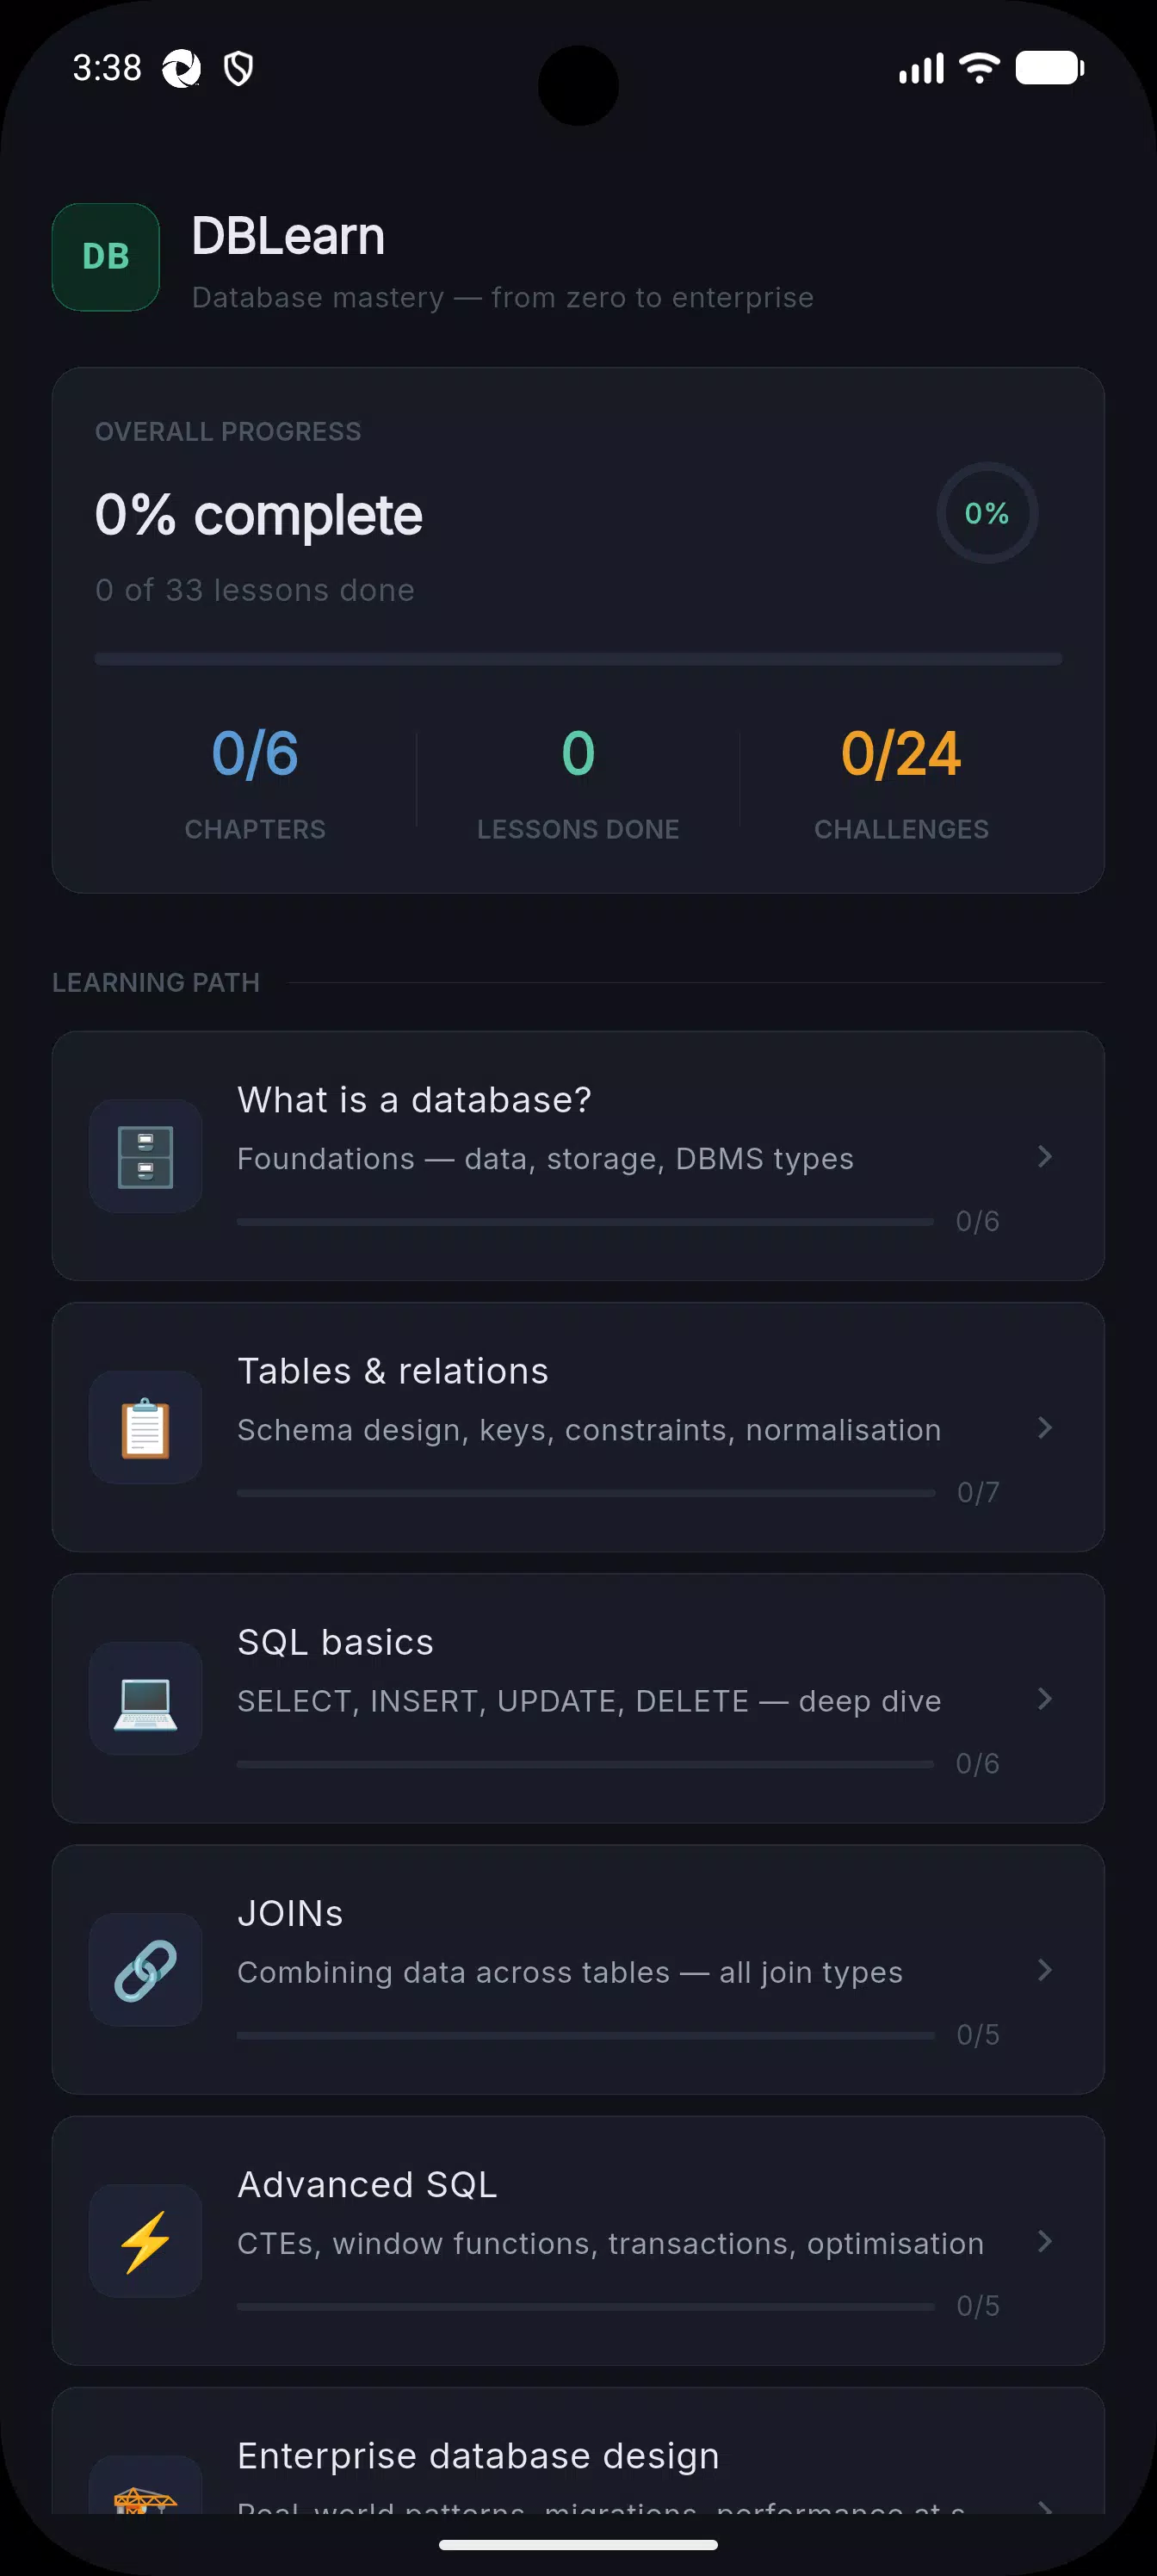
Task: Tap the green DB app logo
Action: pyautogui.click(x=106, y=257)
